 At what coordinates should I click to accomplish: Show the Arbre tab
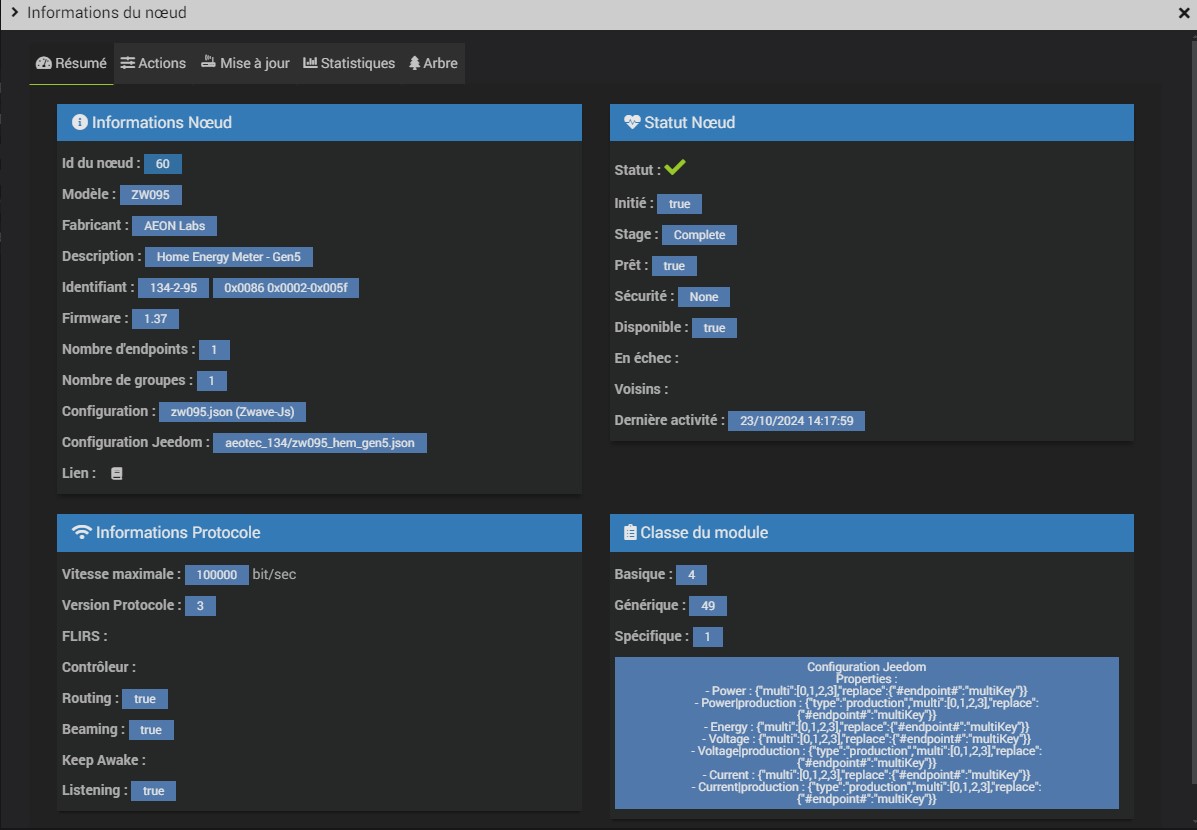pos(433,63)
